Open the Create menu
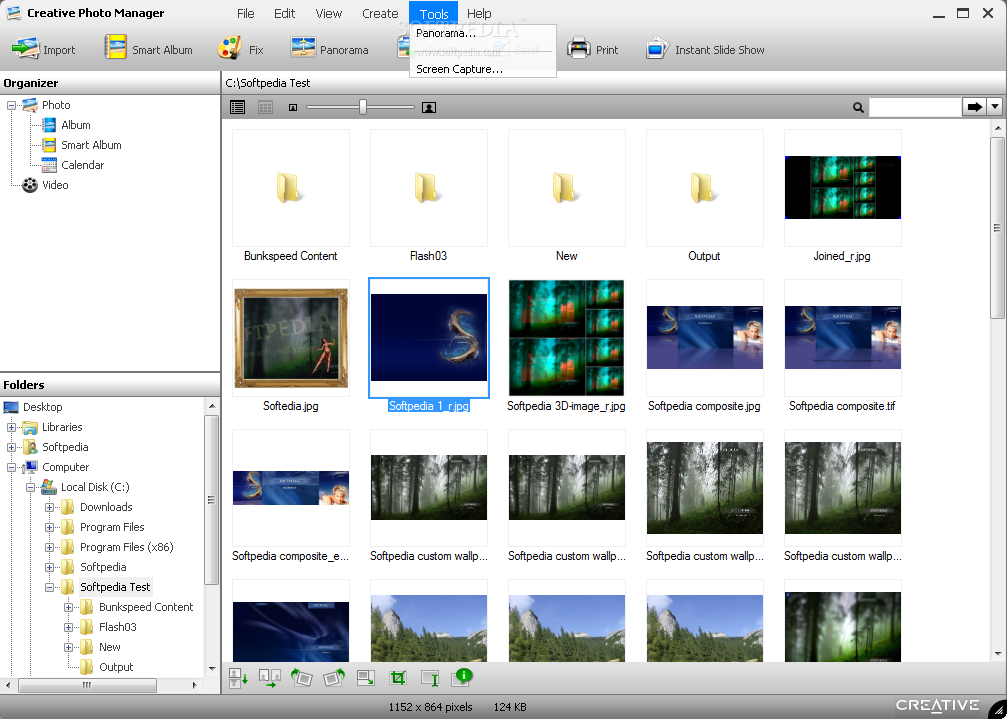Screen dimensions: 1007x719 380,13
